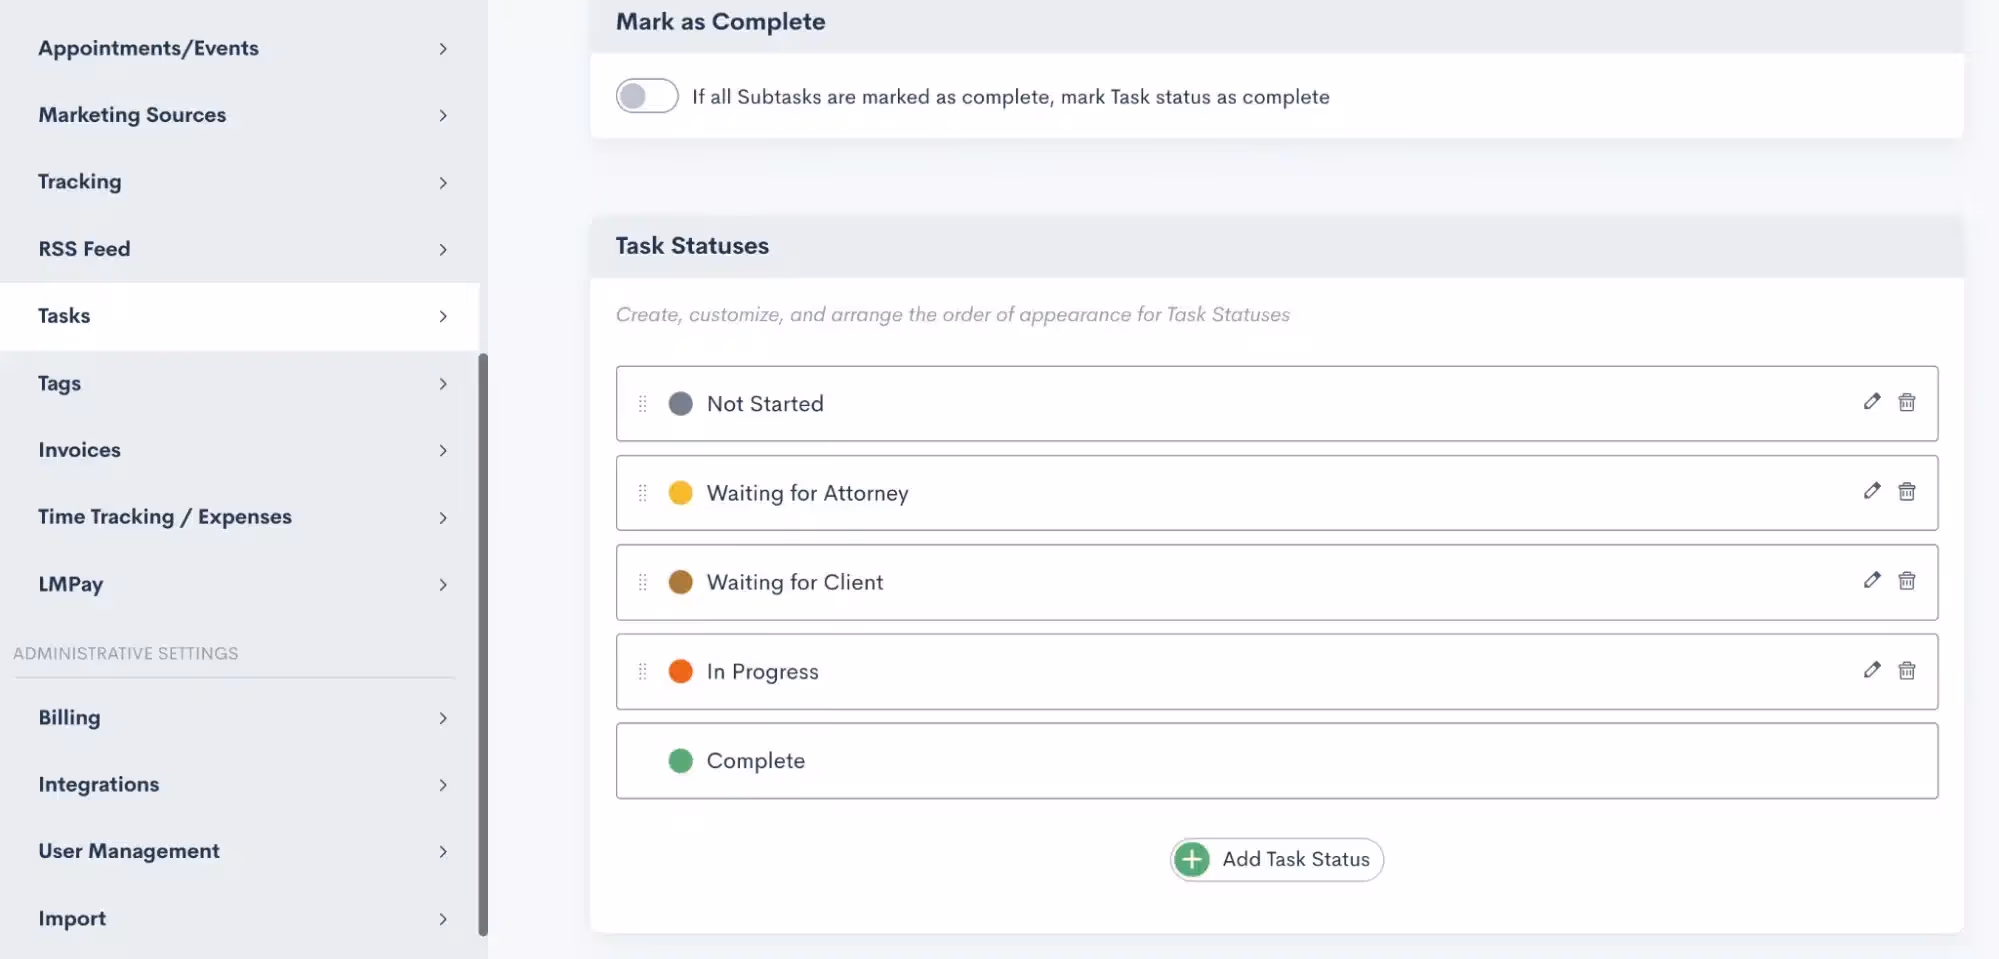Delete the Waiting for Attorney status
Viewport: 1999px width, 959px height.
pos(1907,491)
